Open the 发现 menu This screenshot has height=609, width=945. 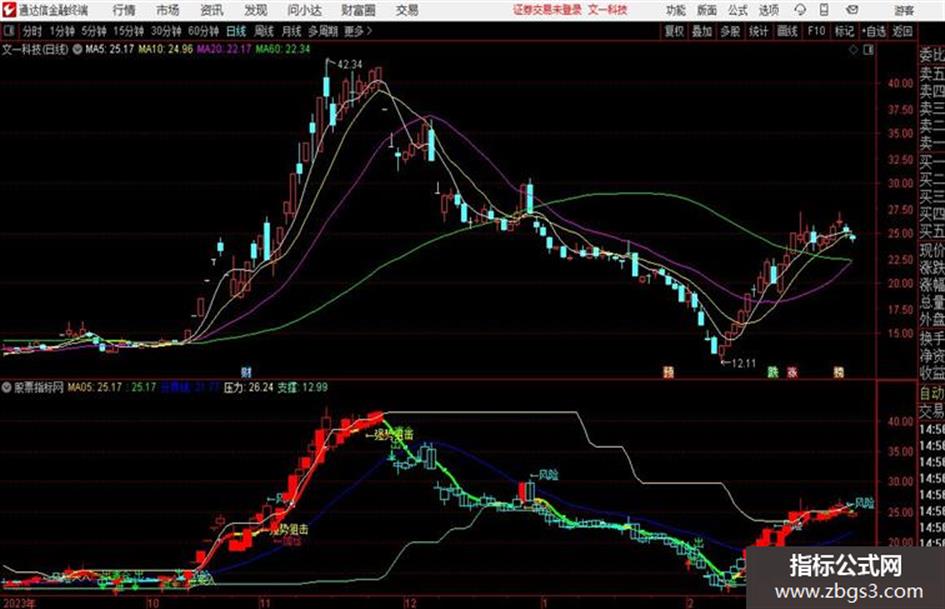coord(256,10)
